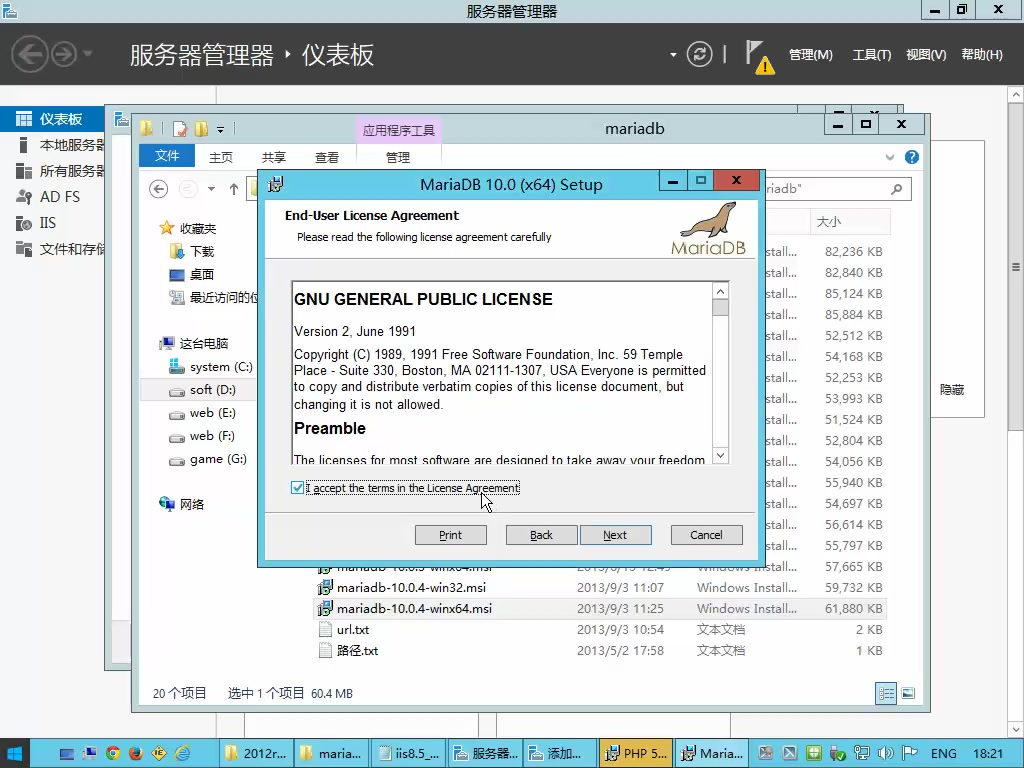Select web (E:) drive
This screenshot has height=768, width=1024.
(212, 413)
